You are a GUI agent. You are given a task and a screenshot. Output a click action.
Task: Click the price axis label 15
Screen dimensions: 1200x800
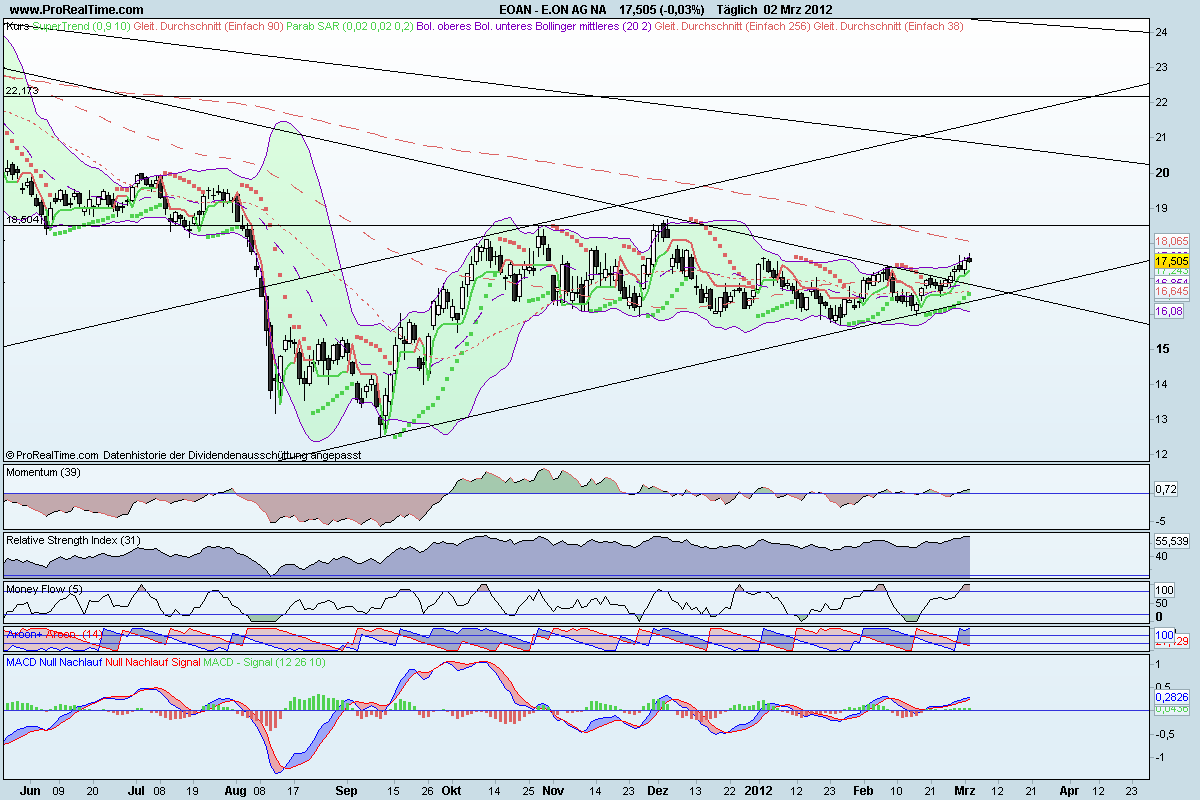click(x=1162, y=348)
